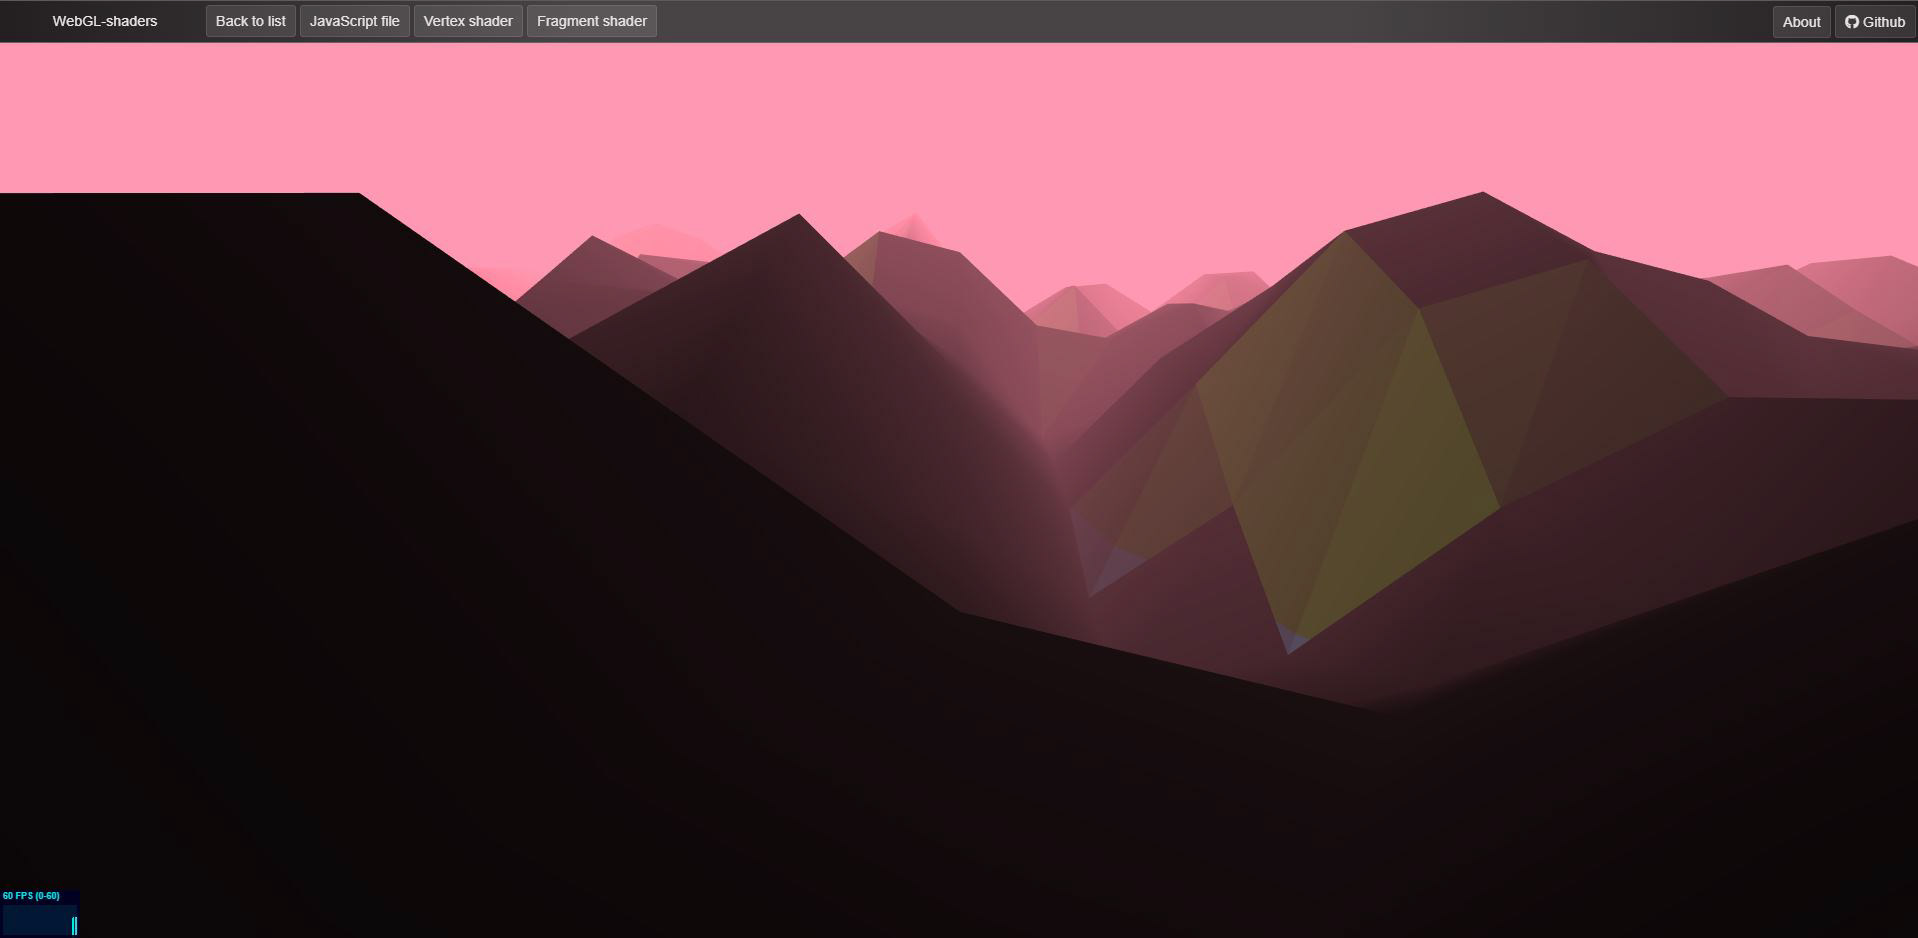Open the WebGL-shaders home link
This screenshot has height=938, width=1918.
click(x=105, y=21)
